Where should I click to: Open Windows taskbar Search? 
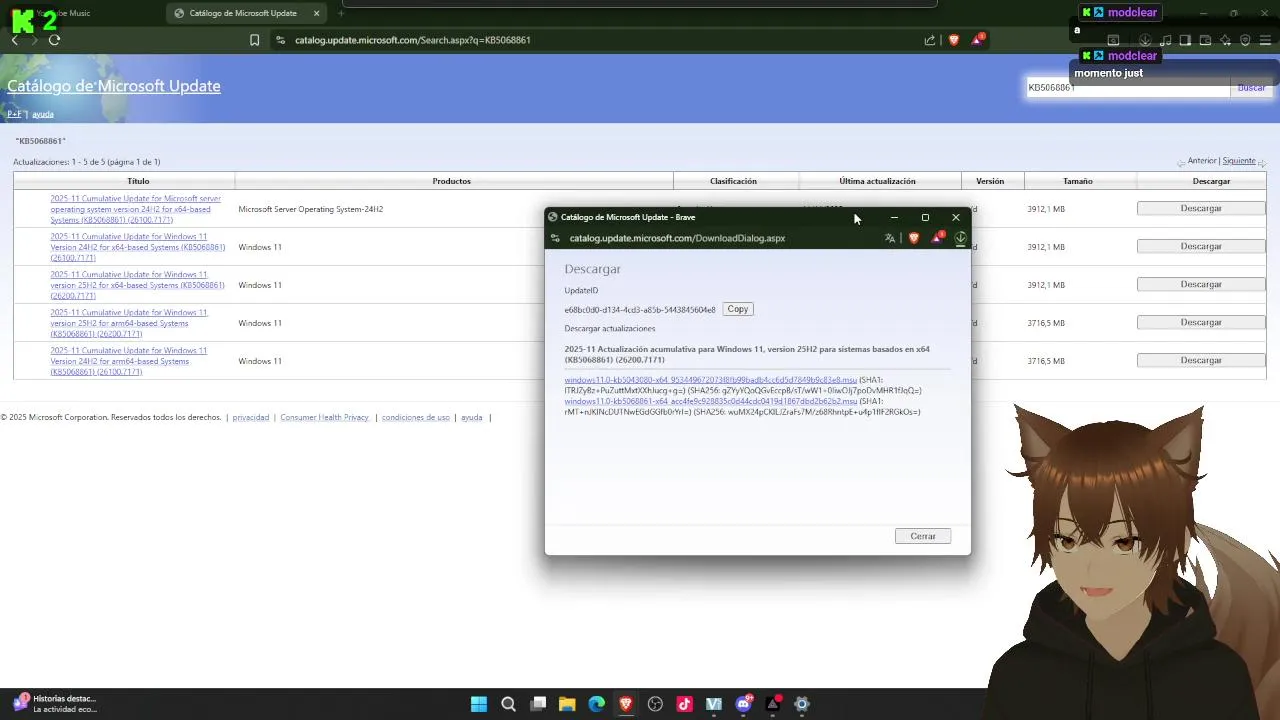coord(508,704)
